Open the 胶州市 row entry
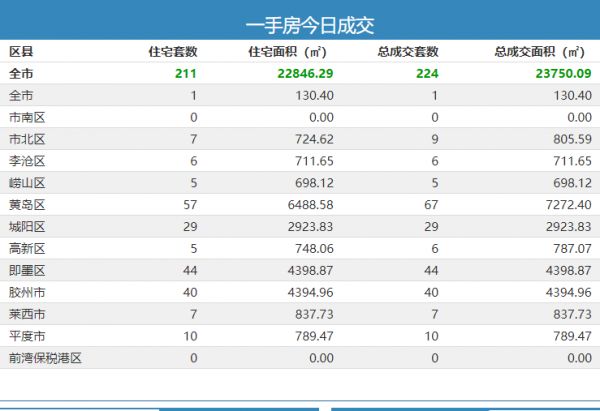The image size is (600, 411). pyautogui.click(x=26, y=292)
